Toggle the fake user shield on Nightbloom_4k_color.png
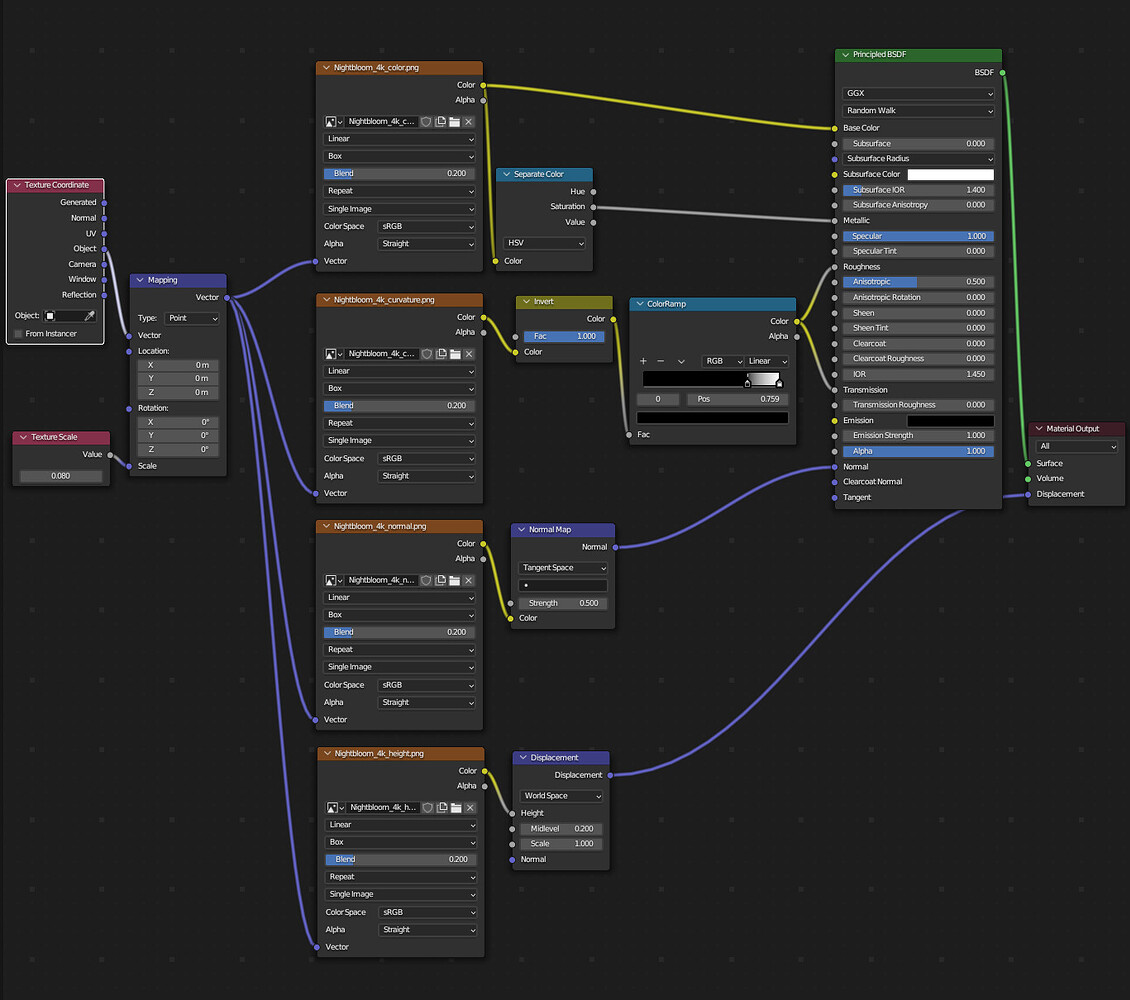 [427, 121]
